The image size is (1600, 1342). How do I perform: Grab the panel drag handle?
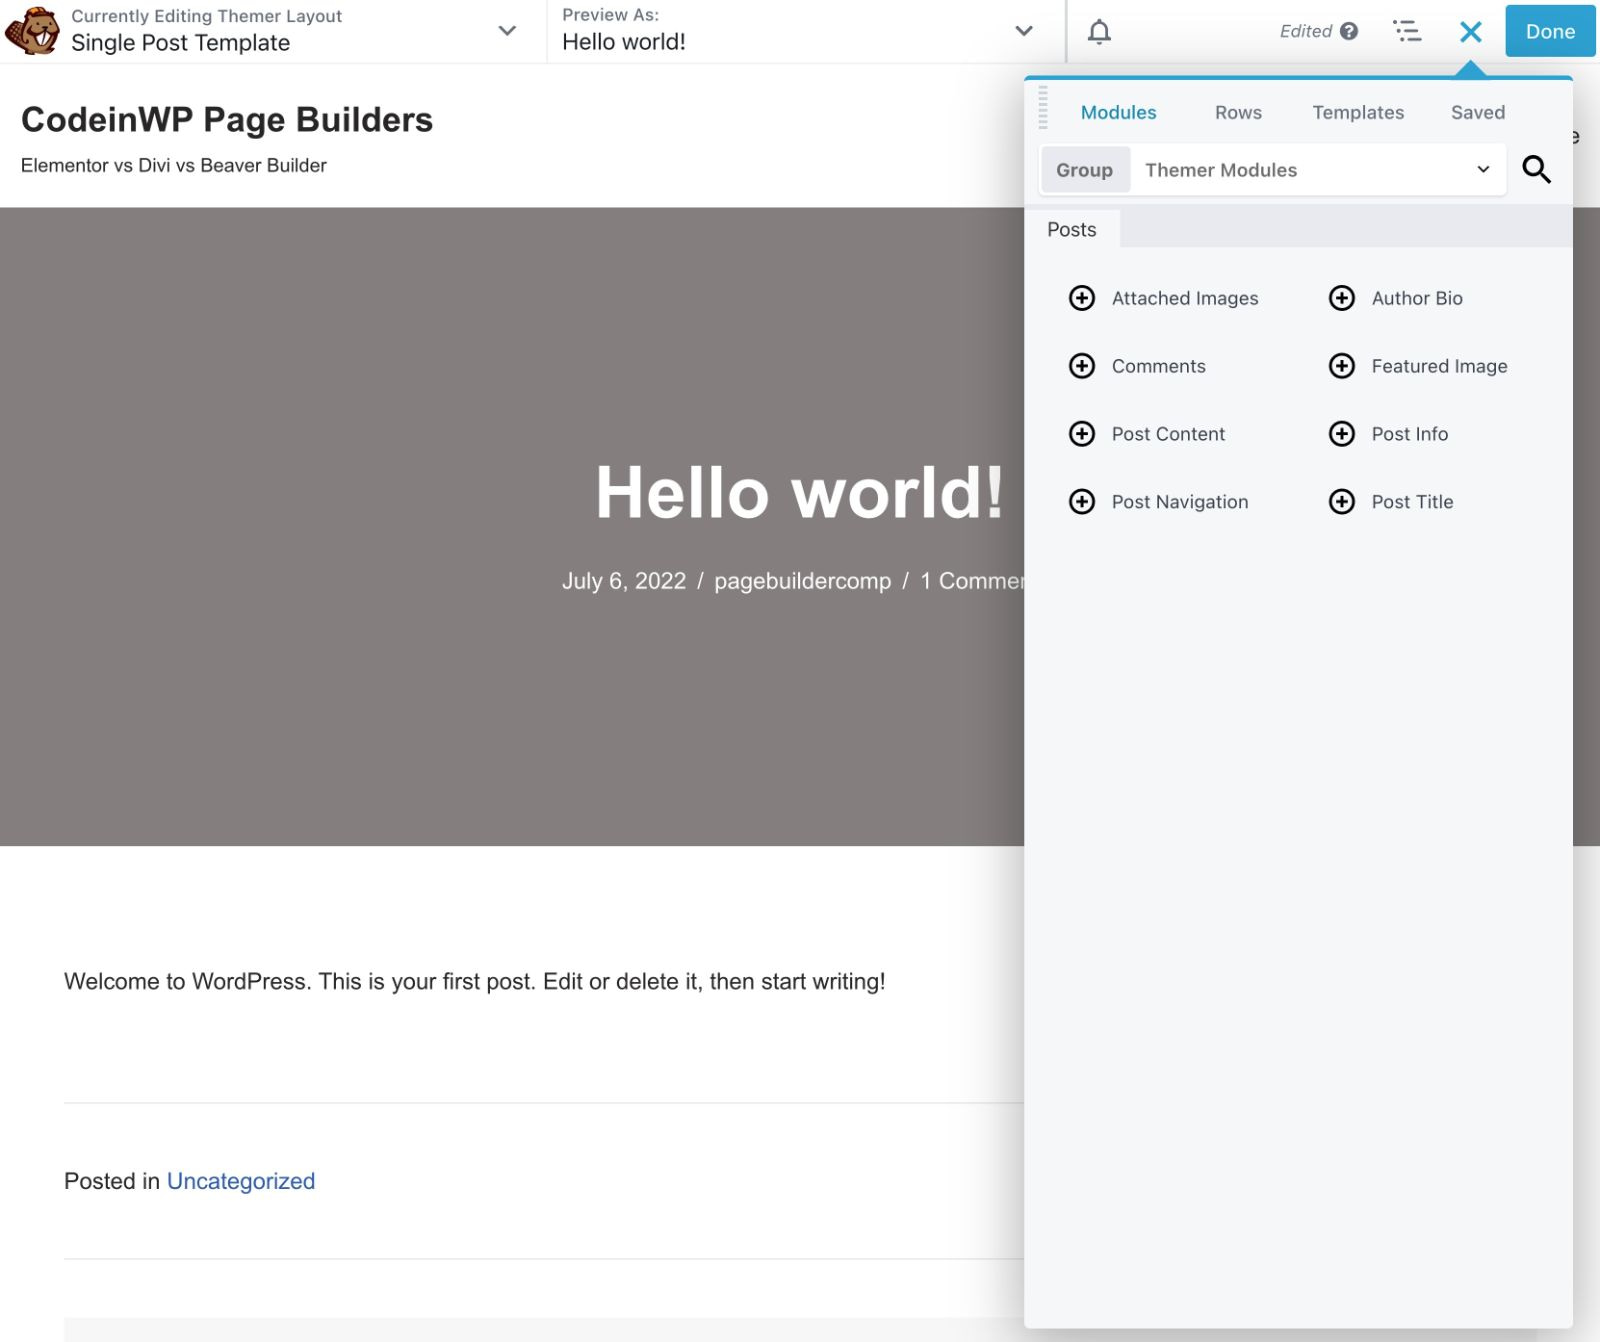coord(1043,108)
